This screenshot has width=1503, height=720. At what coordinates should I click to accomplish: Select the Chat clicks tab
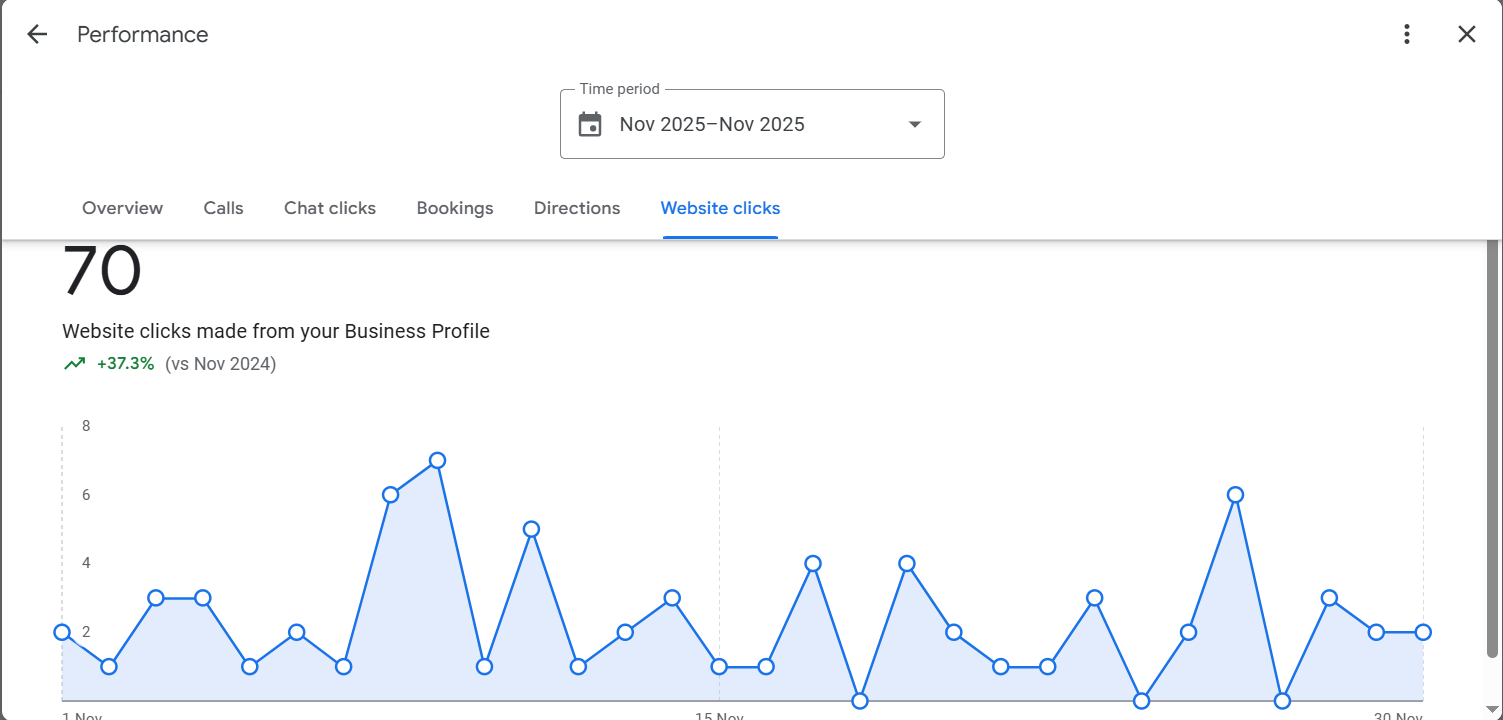pos(330,208)
